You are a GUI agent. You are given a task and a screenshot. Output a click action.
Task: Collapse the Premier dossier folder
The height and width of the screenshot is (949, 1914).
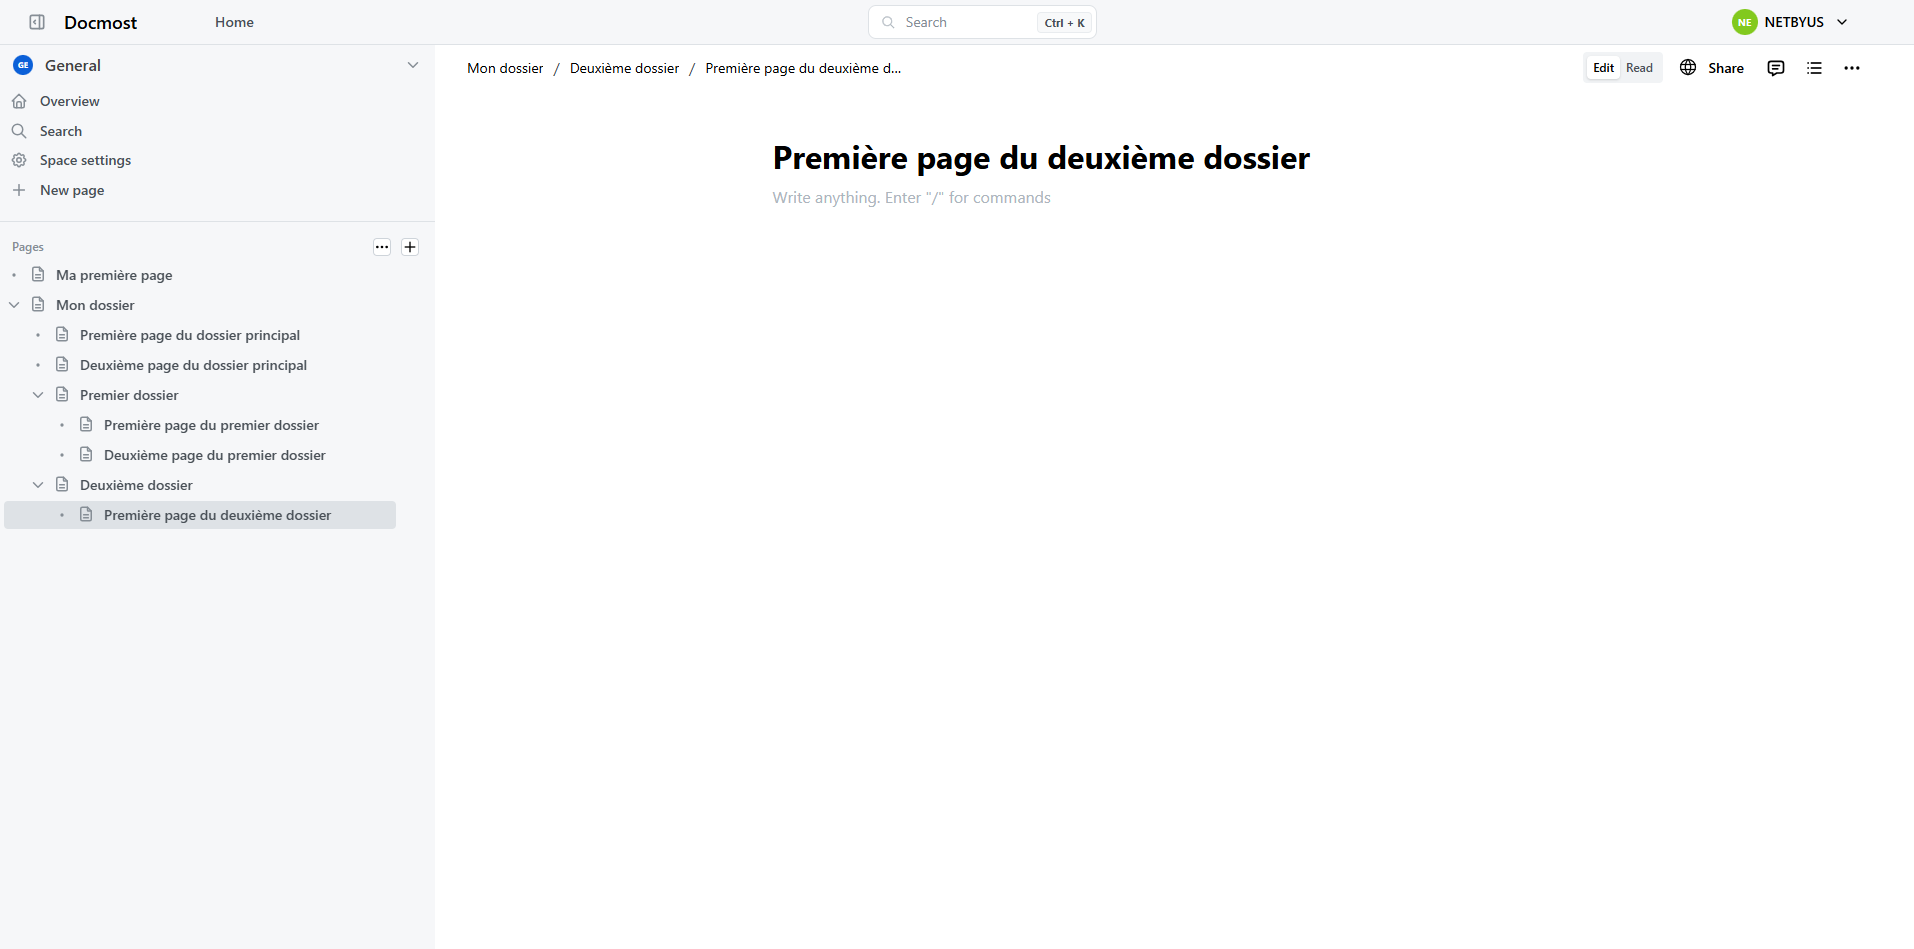click(x=38, y=395)
